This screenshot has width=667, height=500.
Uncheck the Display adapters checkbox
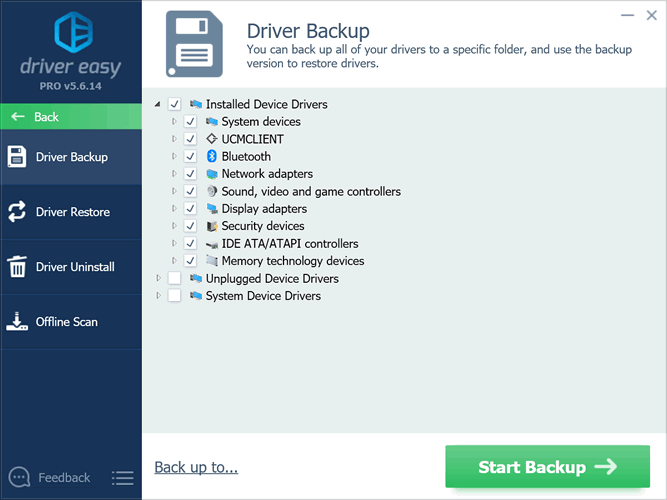pyautogui.click(x=190, y=209)
